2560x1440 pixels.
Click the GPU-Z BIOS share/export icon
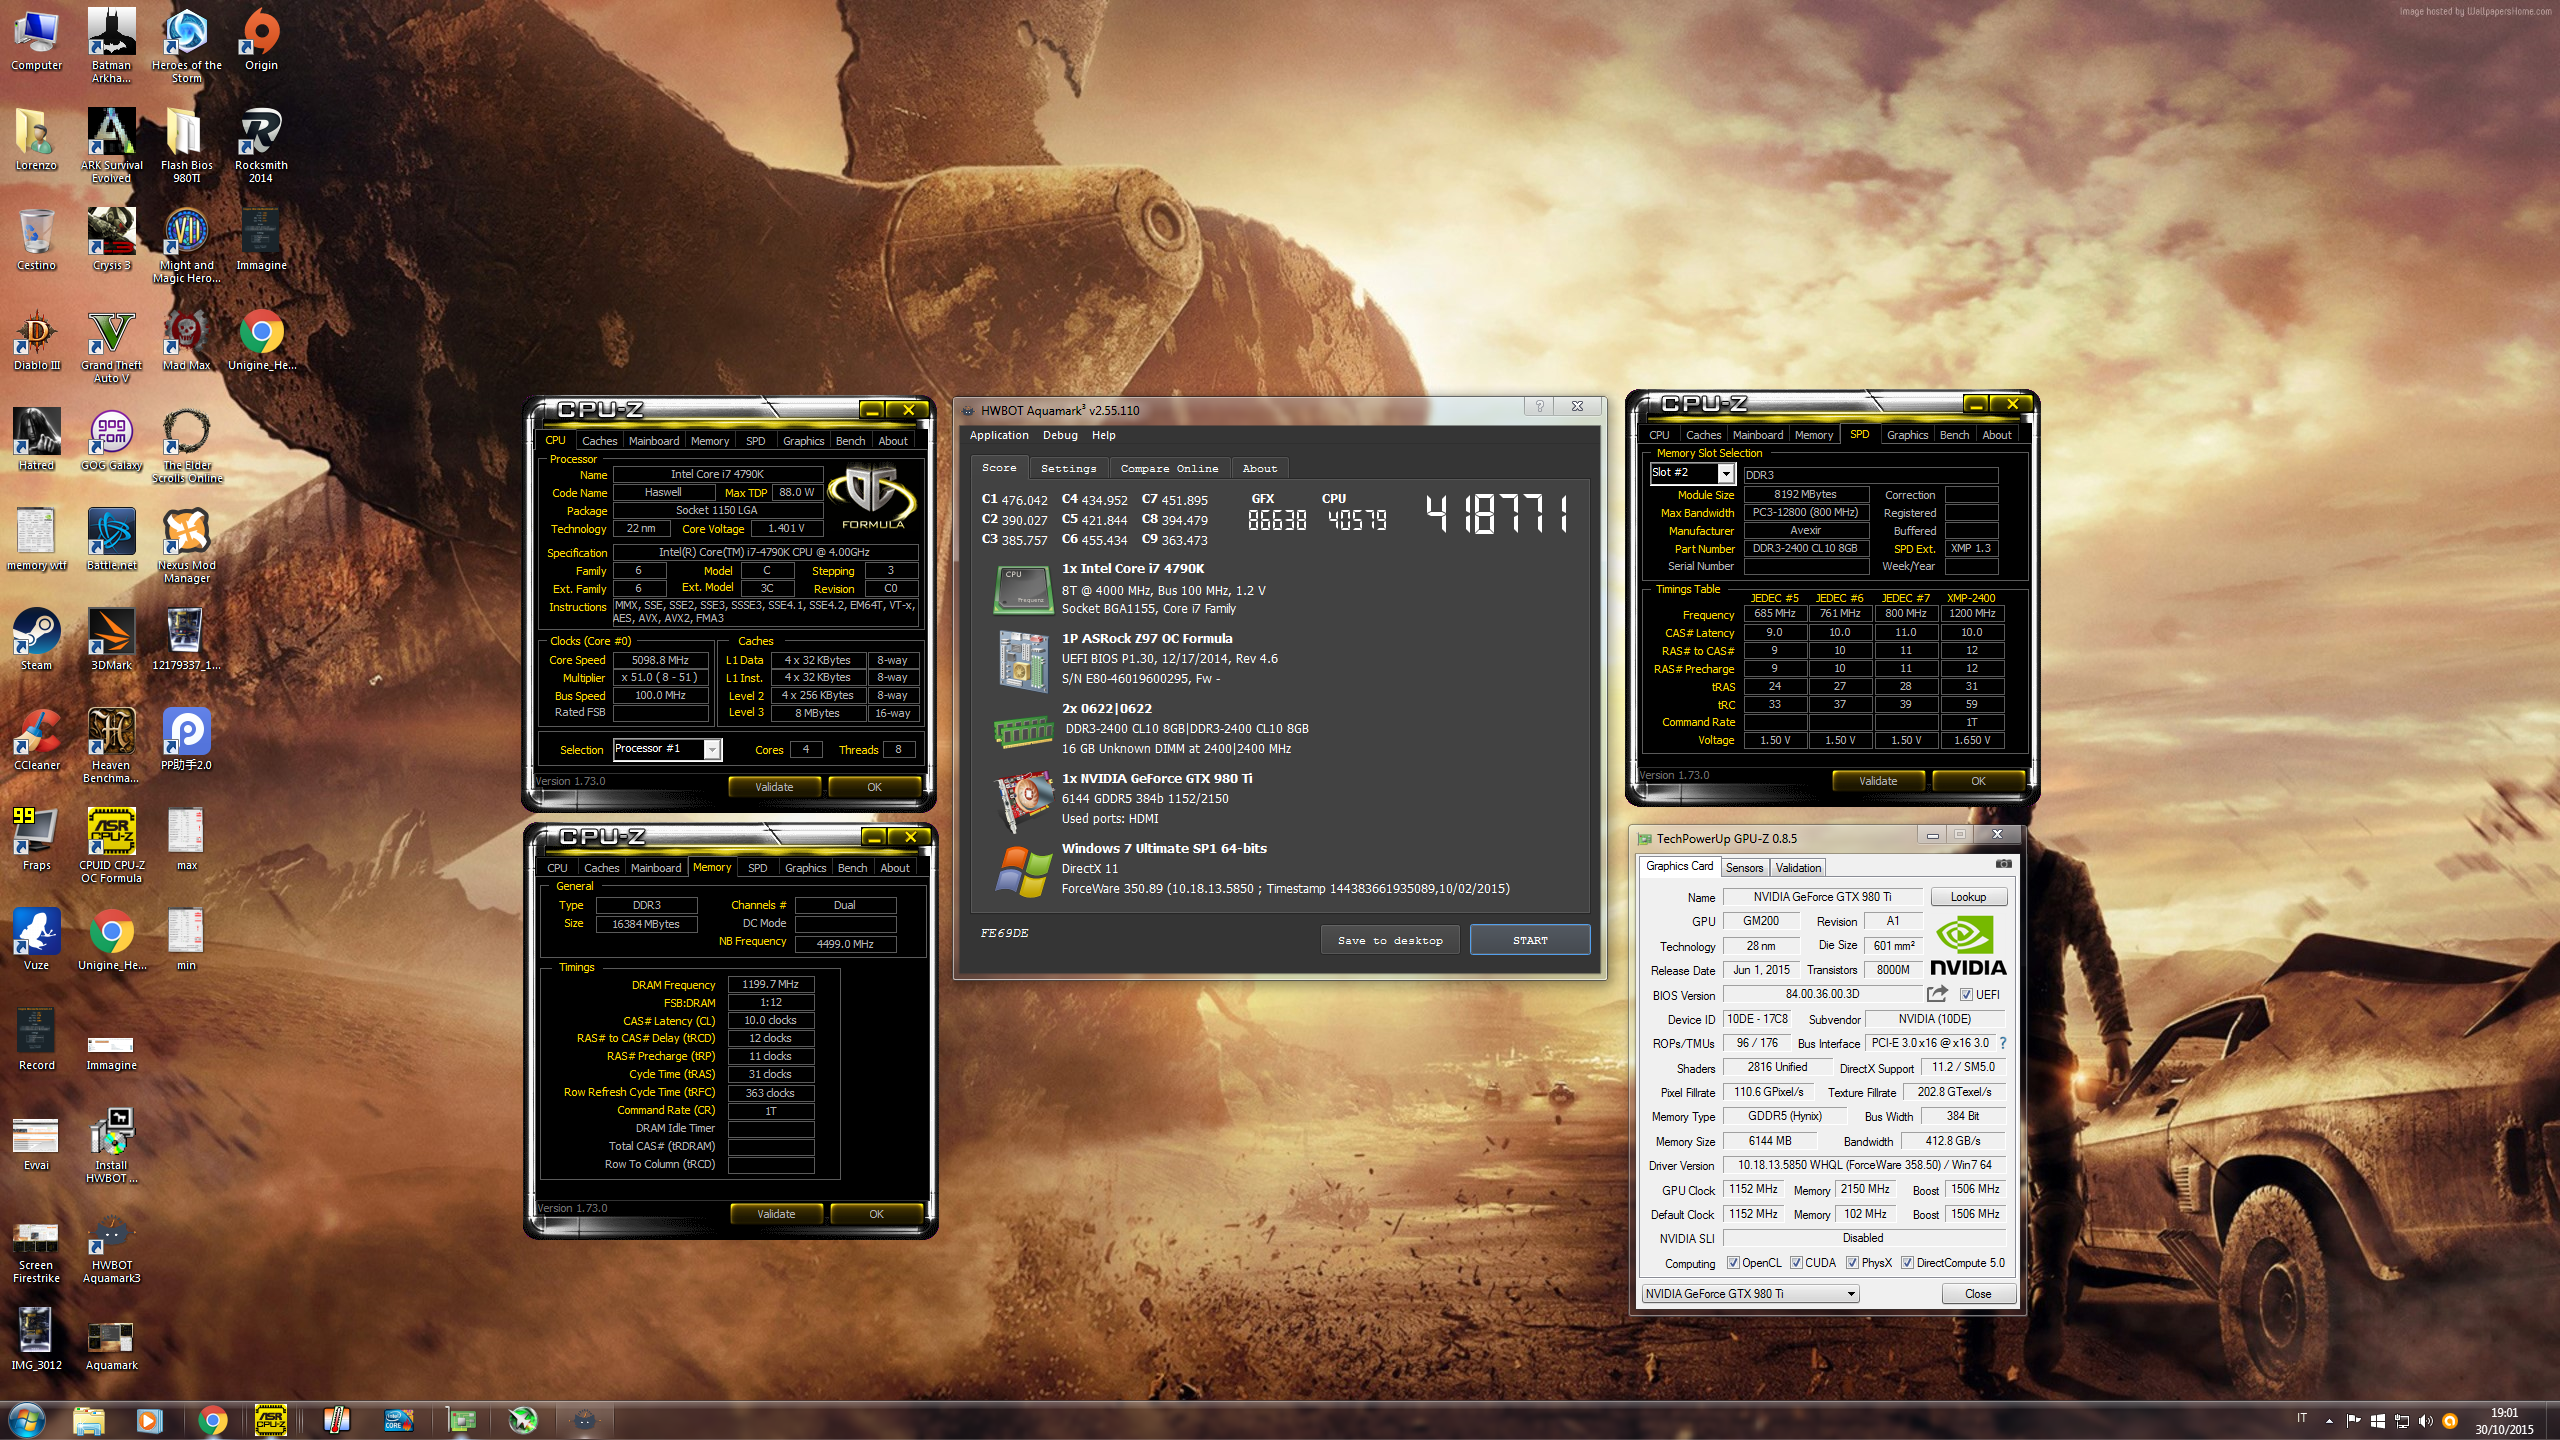coord(1937,994)
